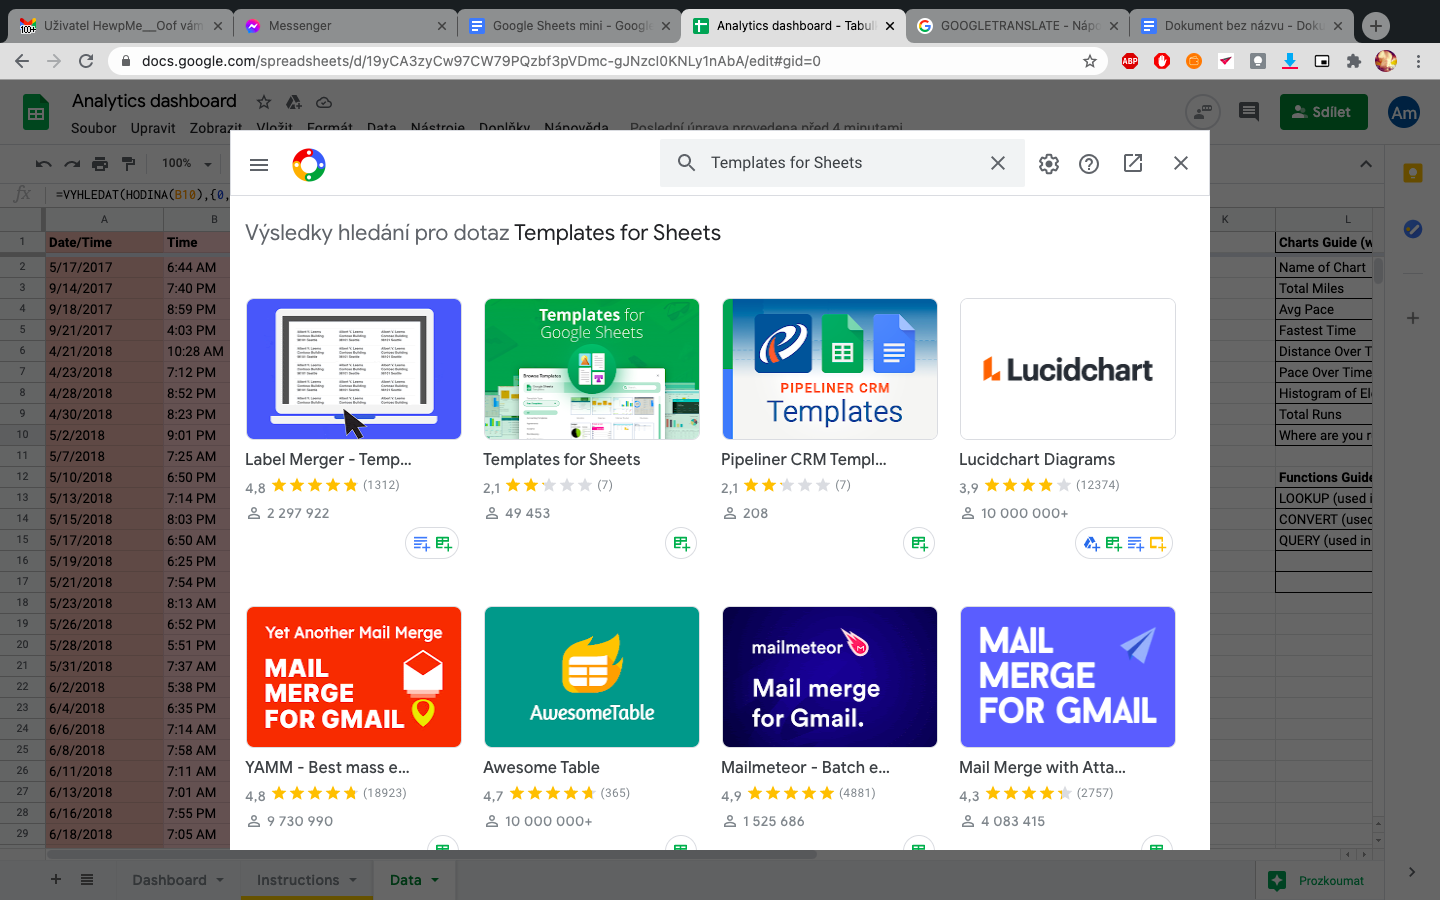The width and height of the screenshot is (1440, 900).
Task: Open Lucidchart Diagrams add-on card
Action: click(1068, 369)
